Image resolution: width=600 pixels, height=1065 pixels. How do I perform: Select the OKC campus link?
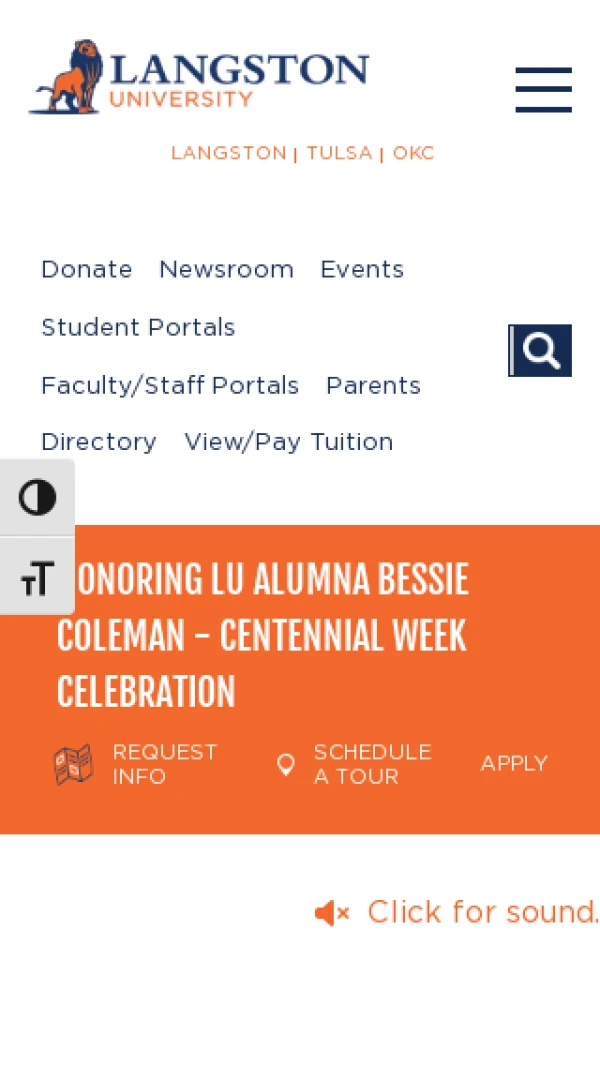tap(413, 153)
